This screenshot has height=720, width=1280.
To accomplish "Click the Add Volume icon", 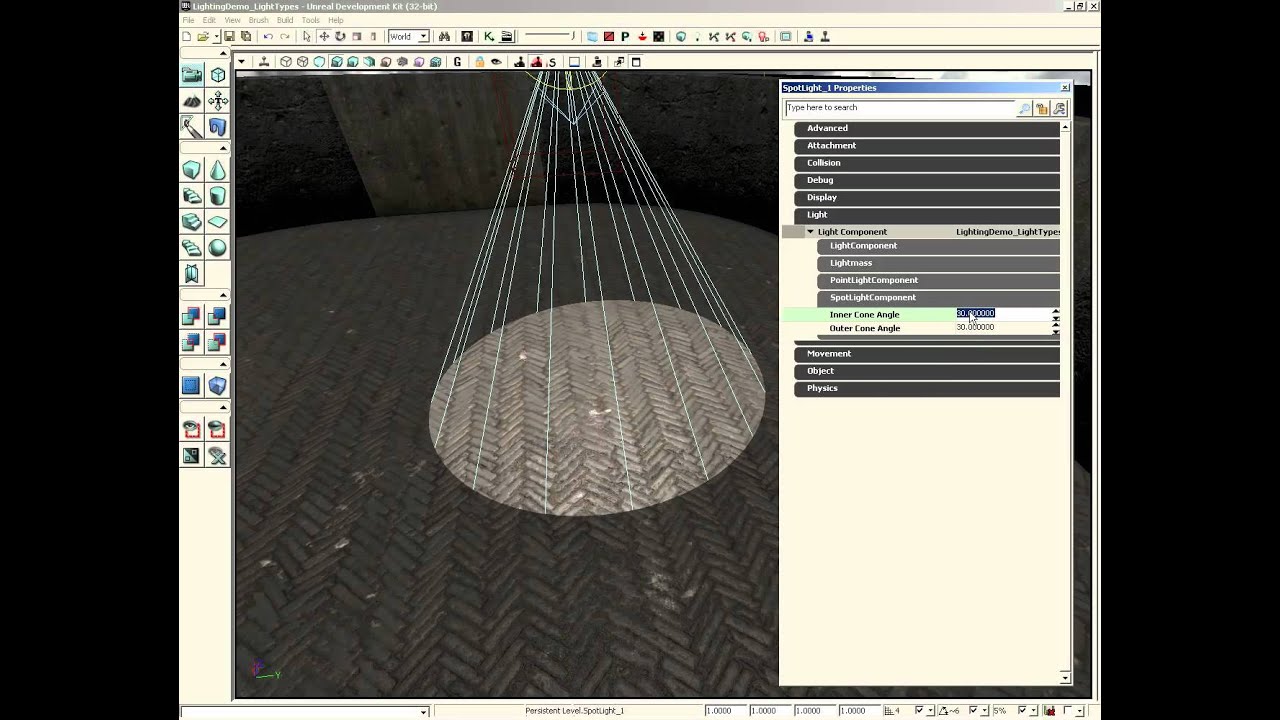I will [x=217, y=385].
